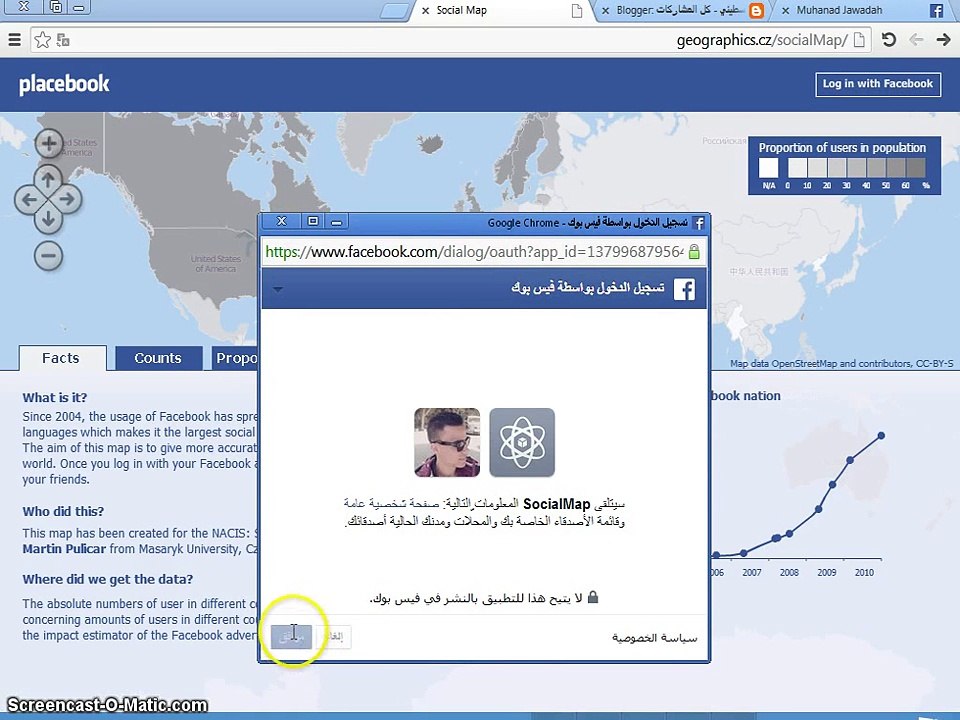Click the translate page icon in address bar
This screenshot has width=960, height=720.
click(x=62, y=40)
